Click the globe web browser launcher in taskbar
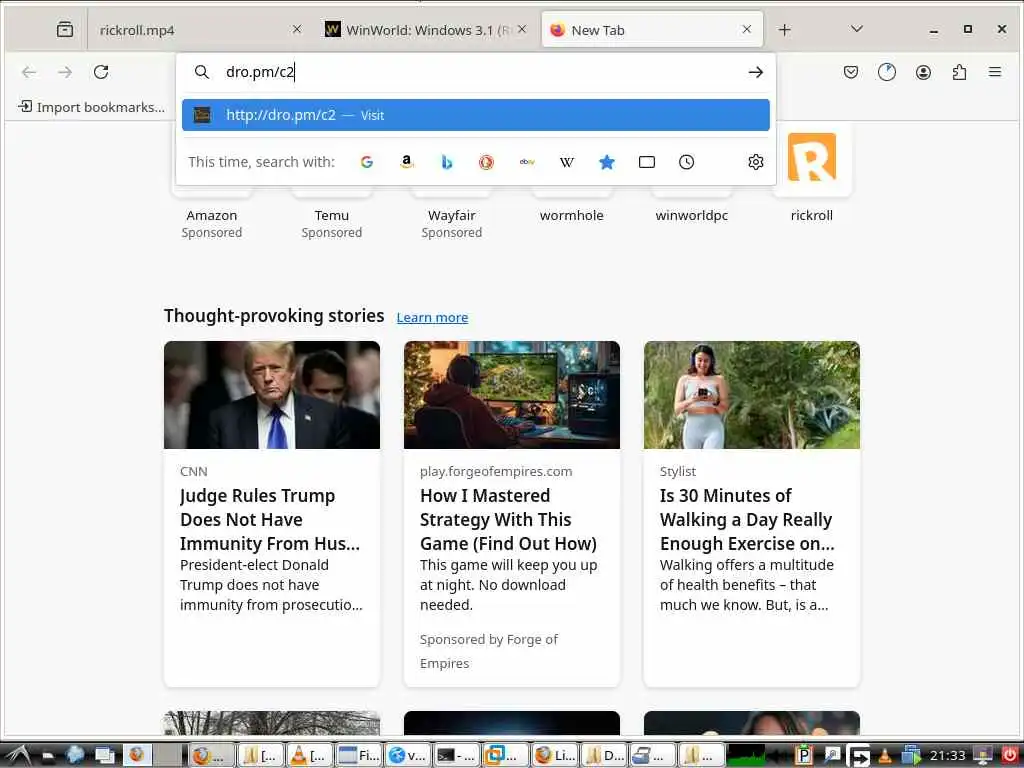This screenshot has height=768, width=1024. [74, 755]
